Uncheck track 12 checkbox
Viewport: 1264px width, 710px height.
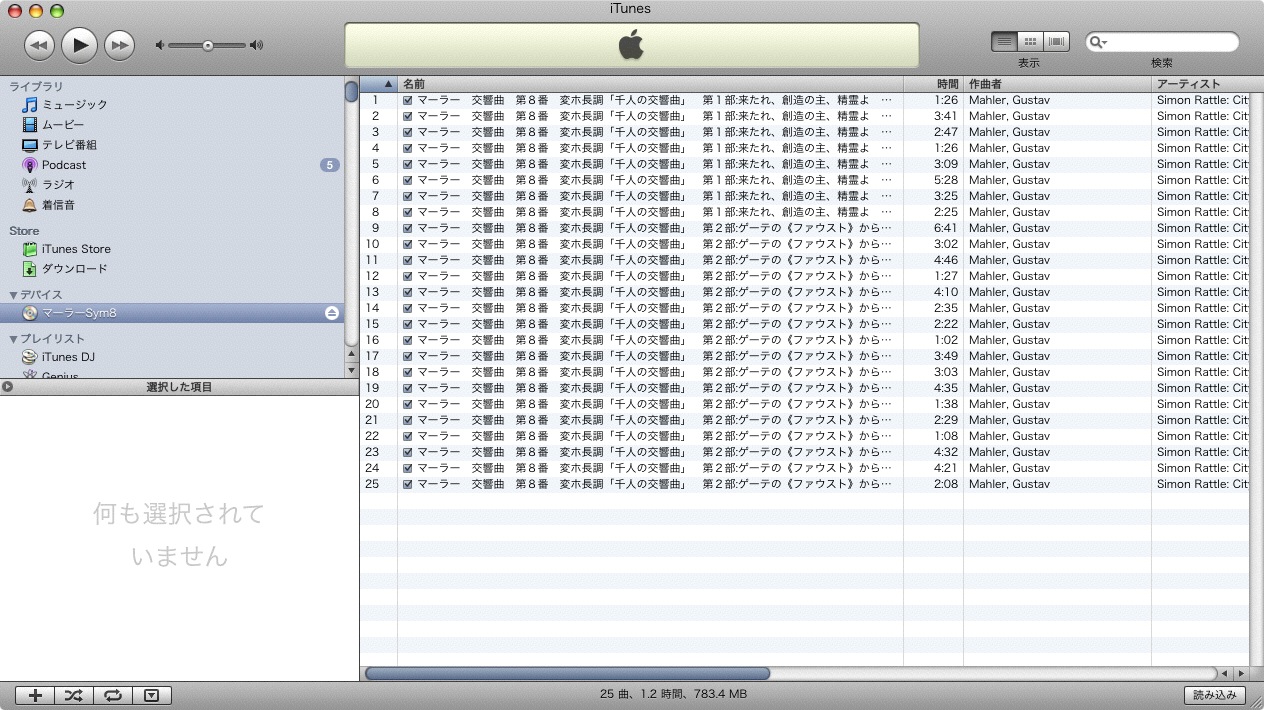pos(408,276)
